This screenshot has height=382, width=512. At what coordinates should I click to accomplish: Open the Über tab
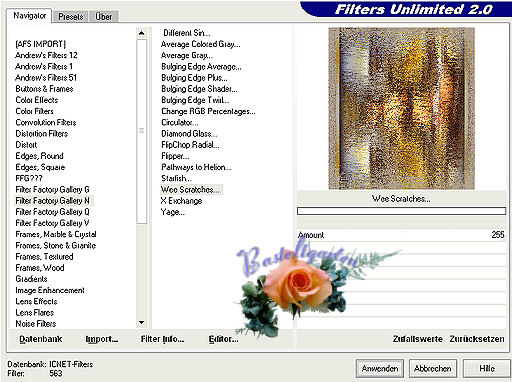point(103,16)
